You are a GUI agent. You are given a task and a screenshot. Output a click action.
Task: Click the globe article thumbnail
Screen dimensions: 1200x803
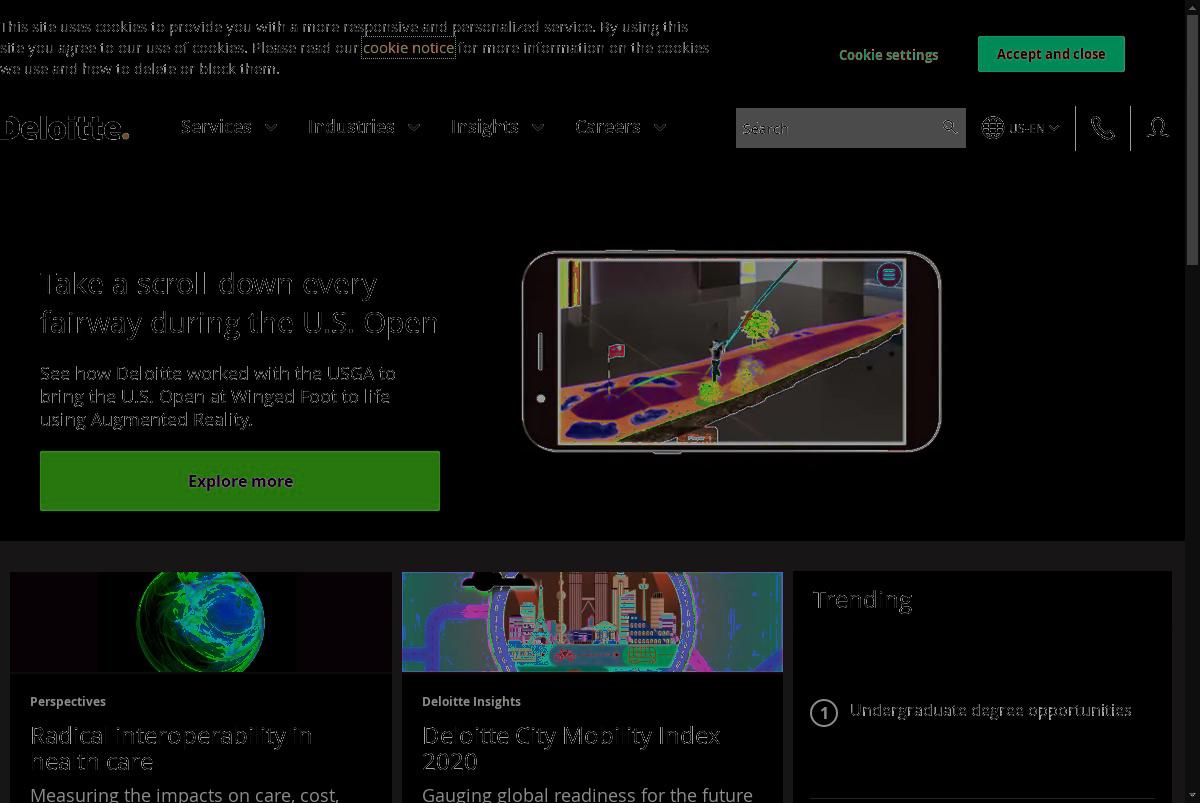pyautogui.click(x=201, y=622)
